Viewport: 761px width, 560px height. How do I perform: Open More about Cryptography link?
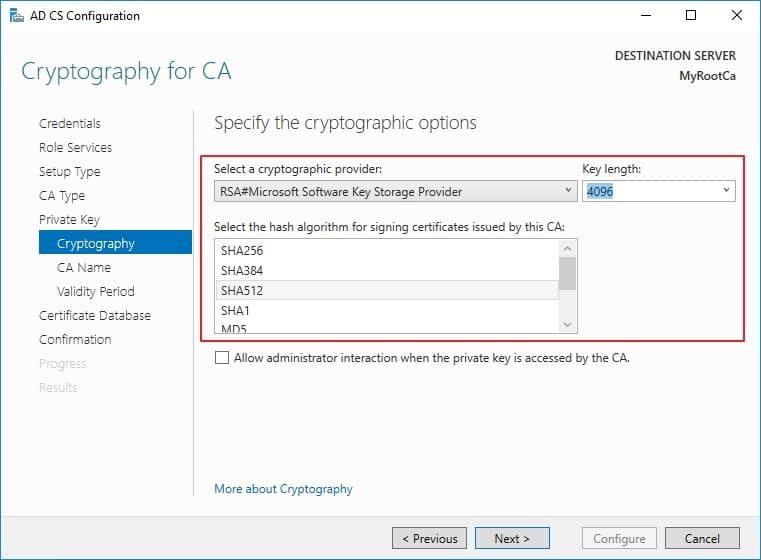click(283, 489)
